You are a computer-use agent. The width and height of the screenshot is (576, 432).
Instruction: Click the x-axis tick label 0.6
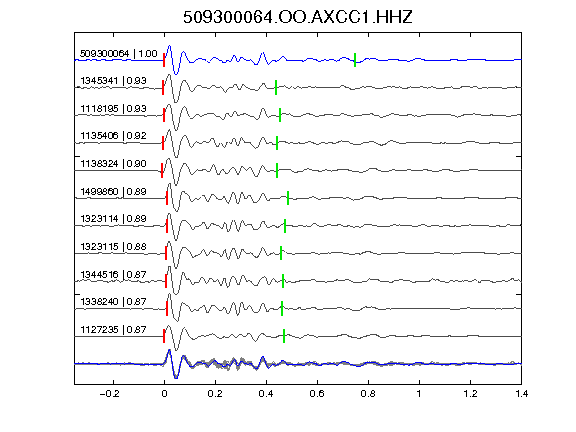pos(317,394)
